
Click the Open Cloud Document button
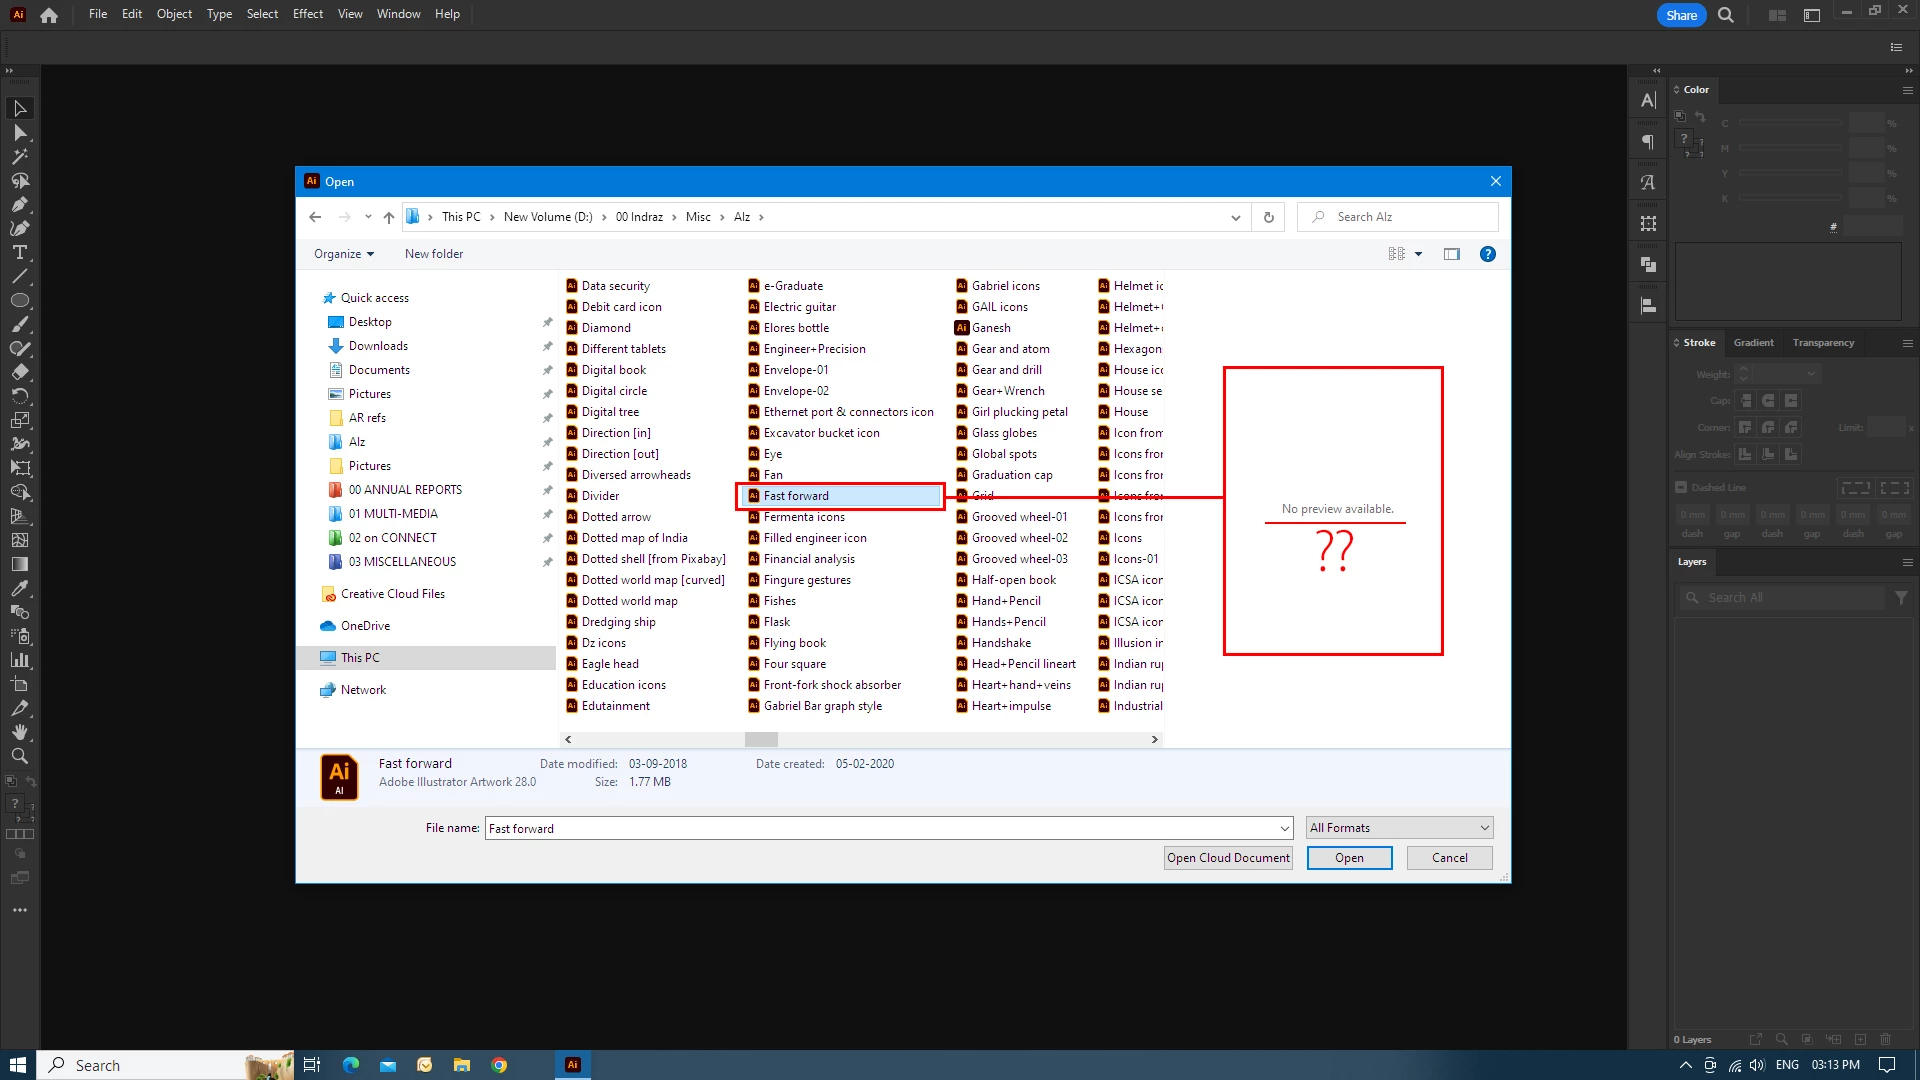[x=1228, y=858]
